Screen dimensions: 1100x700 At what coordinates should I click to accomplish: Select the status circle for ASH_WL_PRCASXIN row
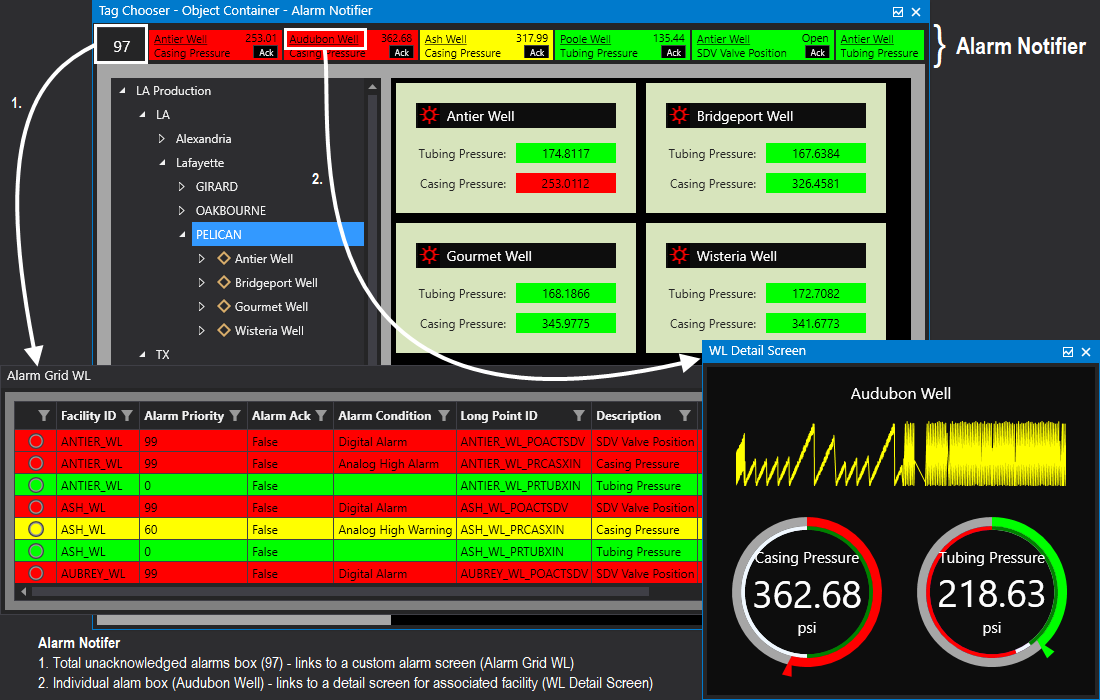(36, 529)
